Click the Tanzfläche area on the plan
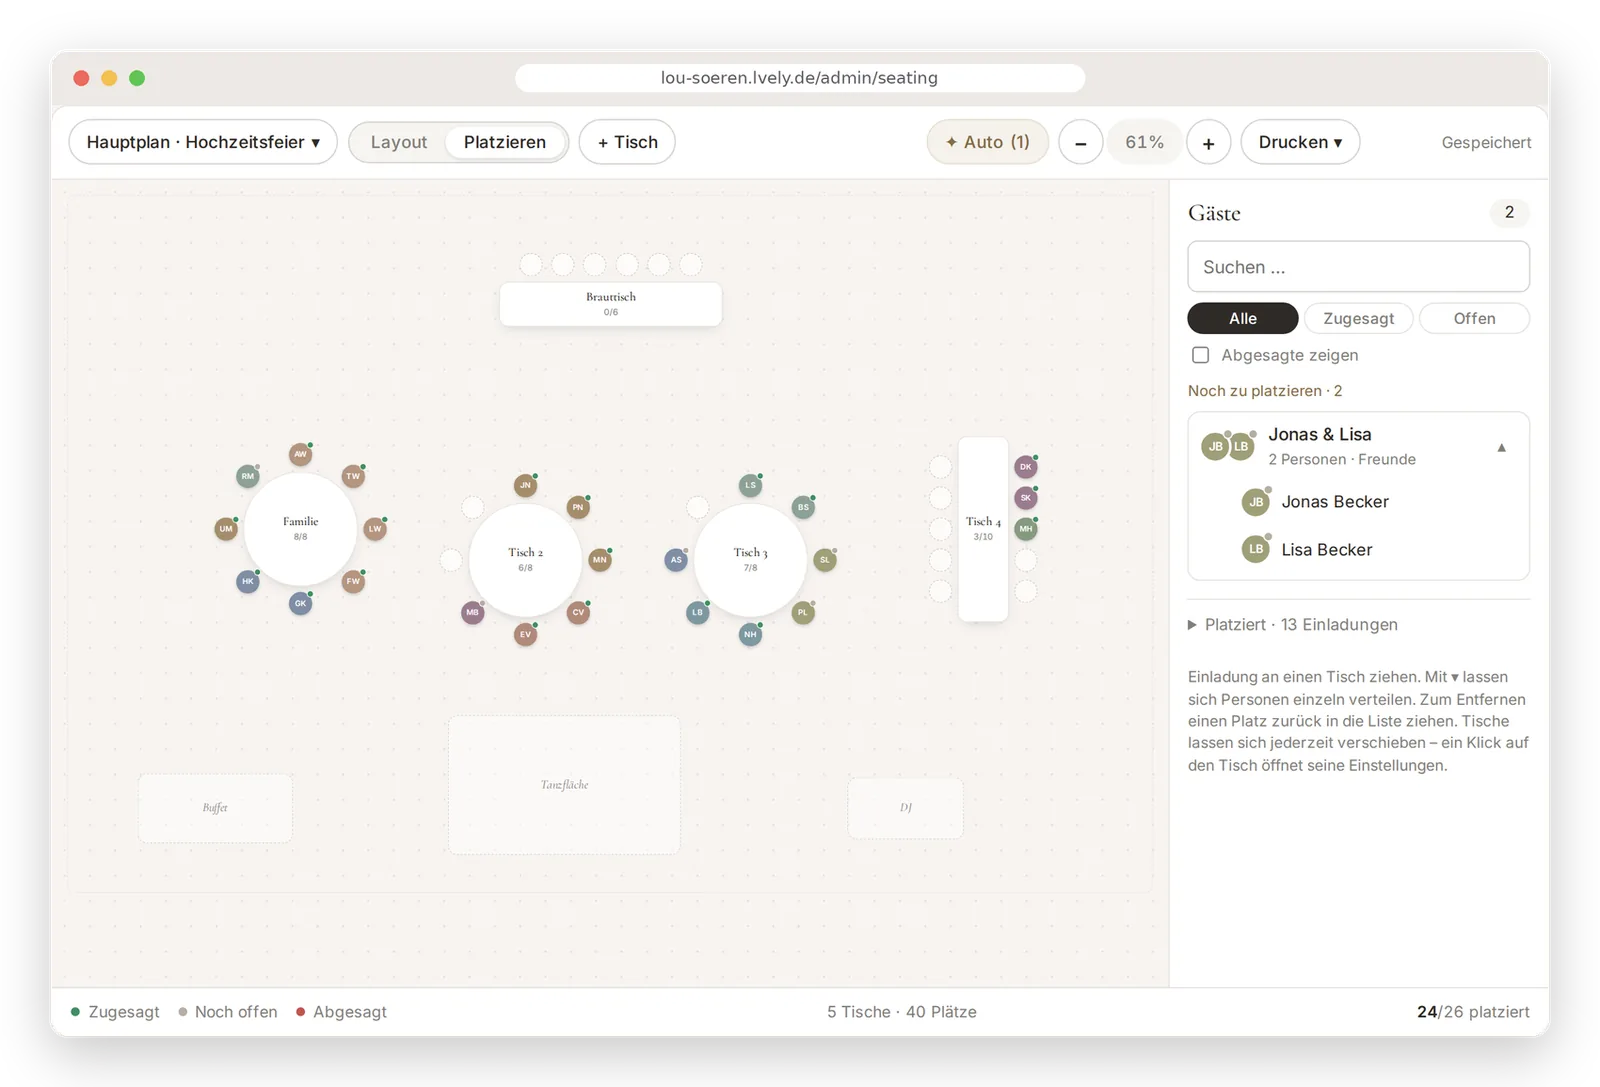This screenshot has width=1600, height=1087. [564, 785]
